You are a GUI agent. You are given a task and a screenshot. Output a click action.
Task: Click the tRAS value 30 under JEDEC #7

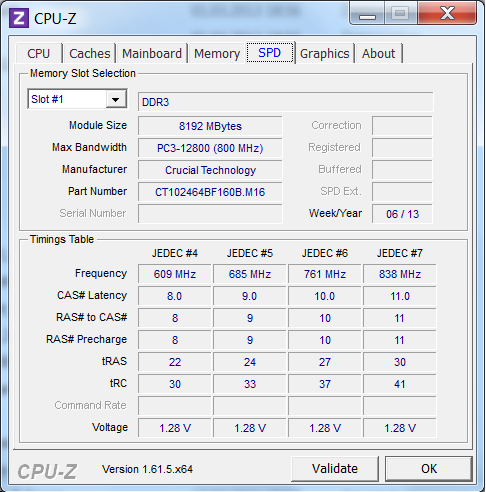click(x=400, y=362)
